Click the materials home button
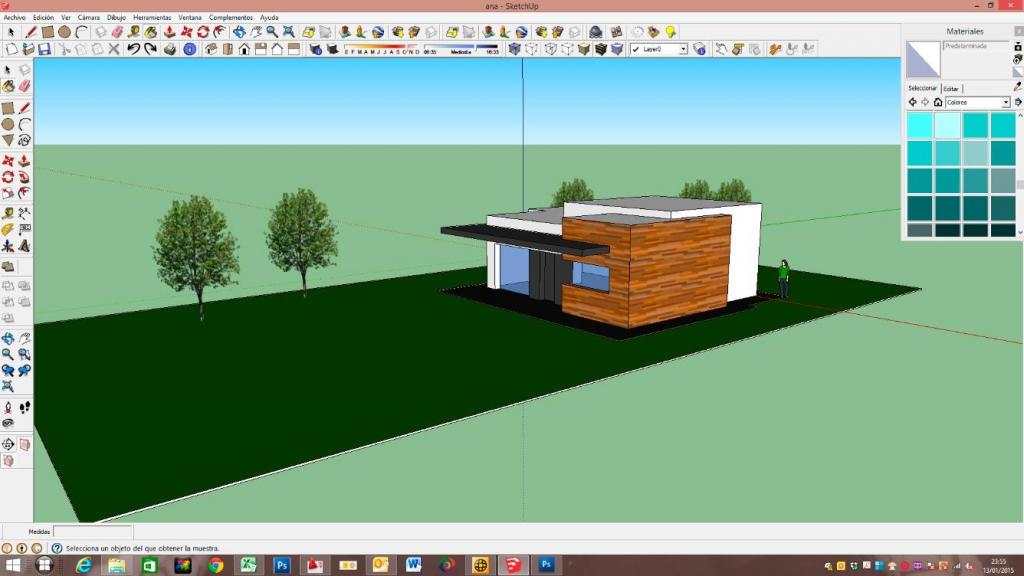Viewport: 1024px width, 576px height. coord(938,102)
